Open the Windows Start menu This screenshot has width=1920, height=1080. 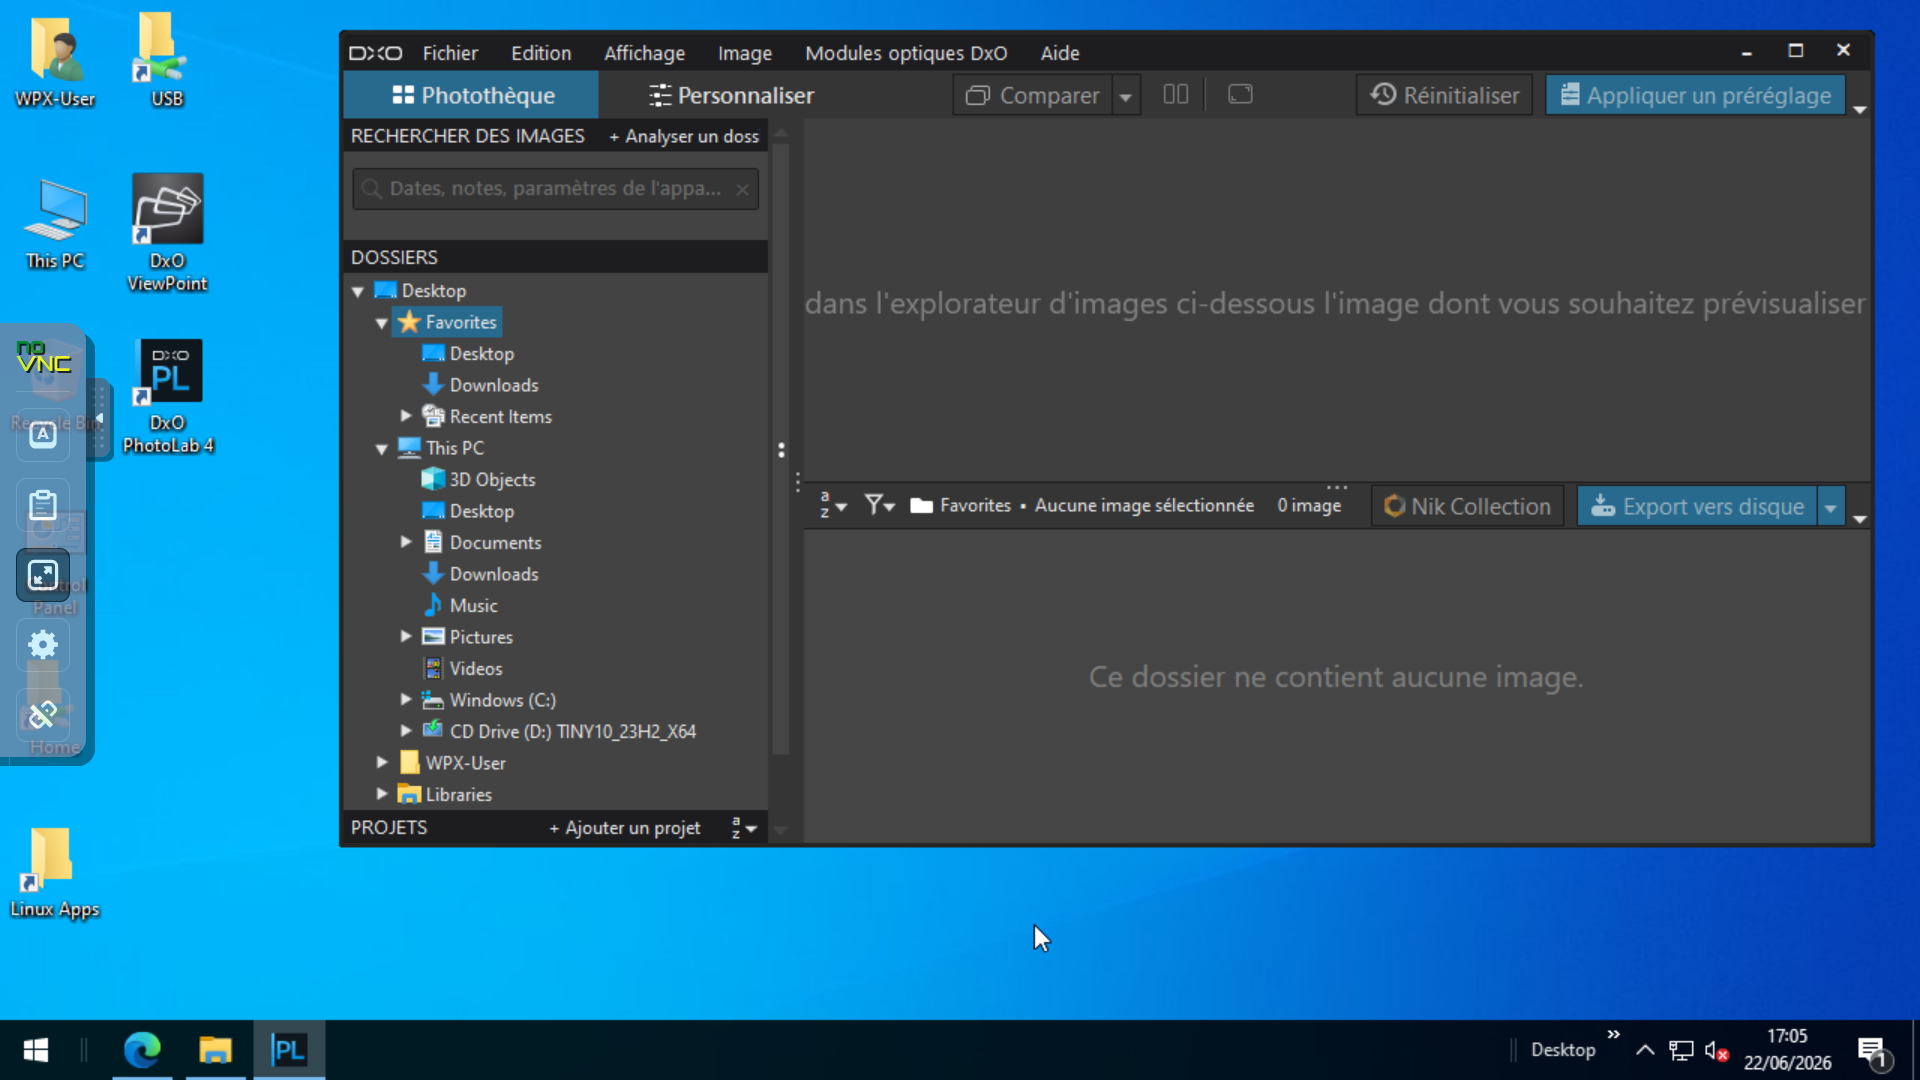[36, 1049]
